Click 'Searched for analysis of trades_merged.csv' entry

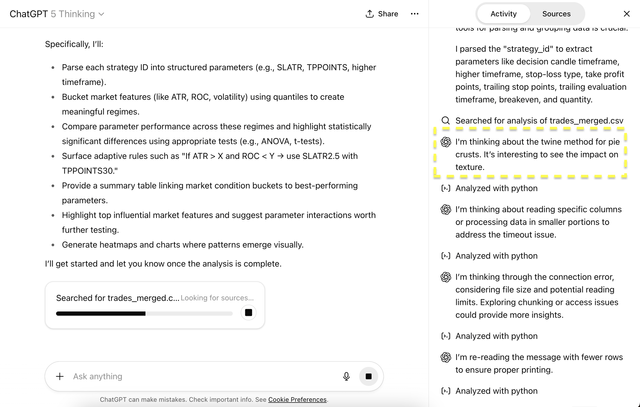click(x=539, y=120)
